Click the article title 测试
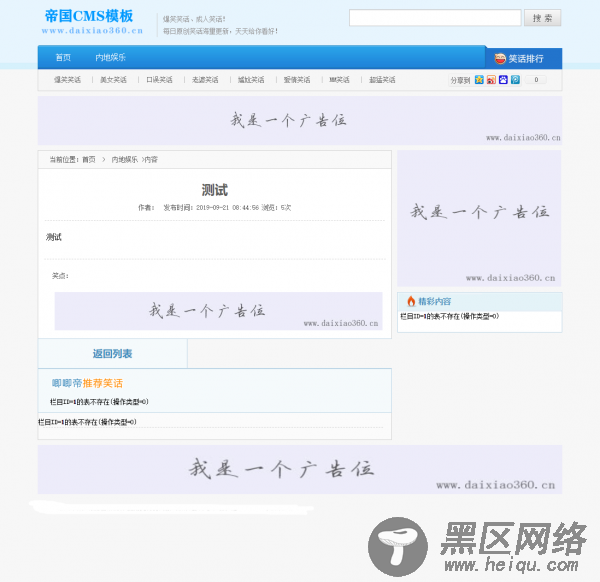 pyautogui.click(x=215, y=190)
